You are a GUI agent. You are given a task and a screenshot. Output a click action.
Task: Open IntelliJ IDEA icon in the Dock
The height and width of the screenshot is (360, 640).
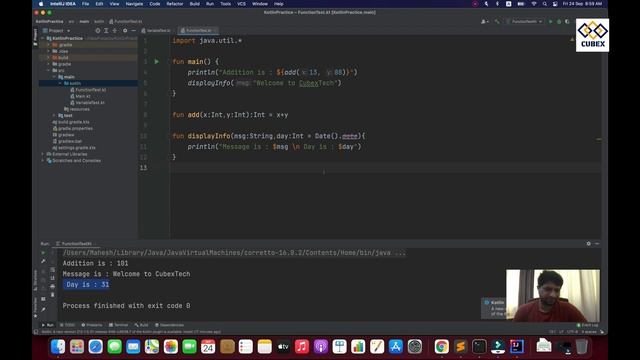coord(516,347)
